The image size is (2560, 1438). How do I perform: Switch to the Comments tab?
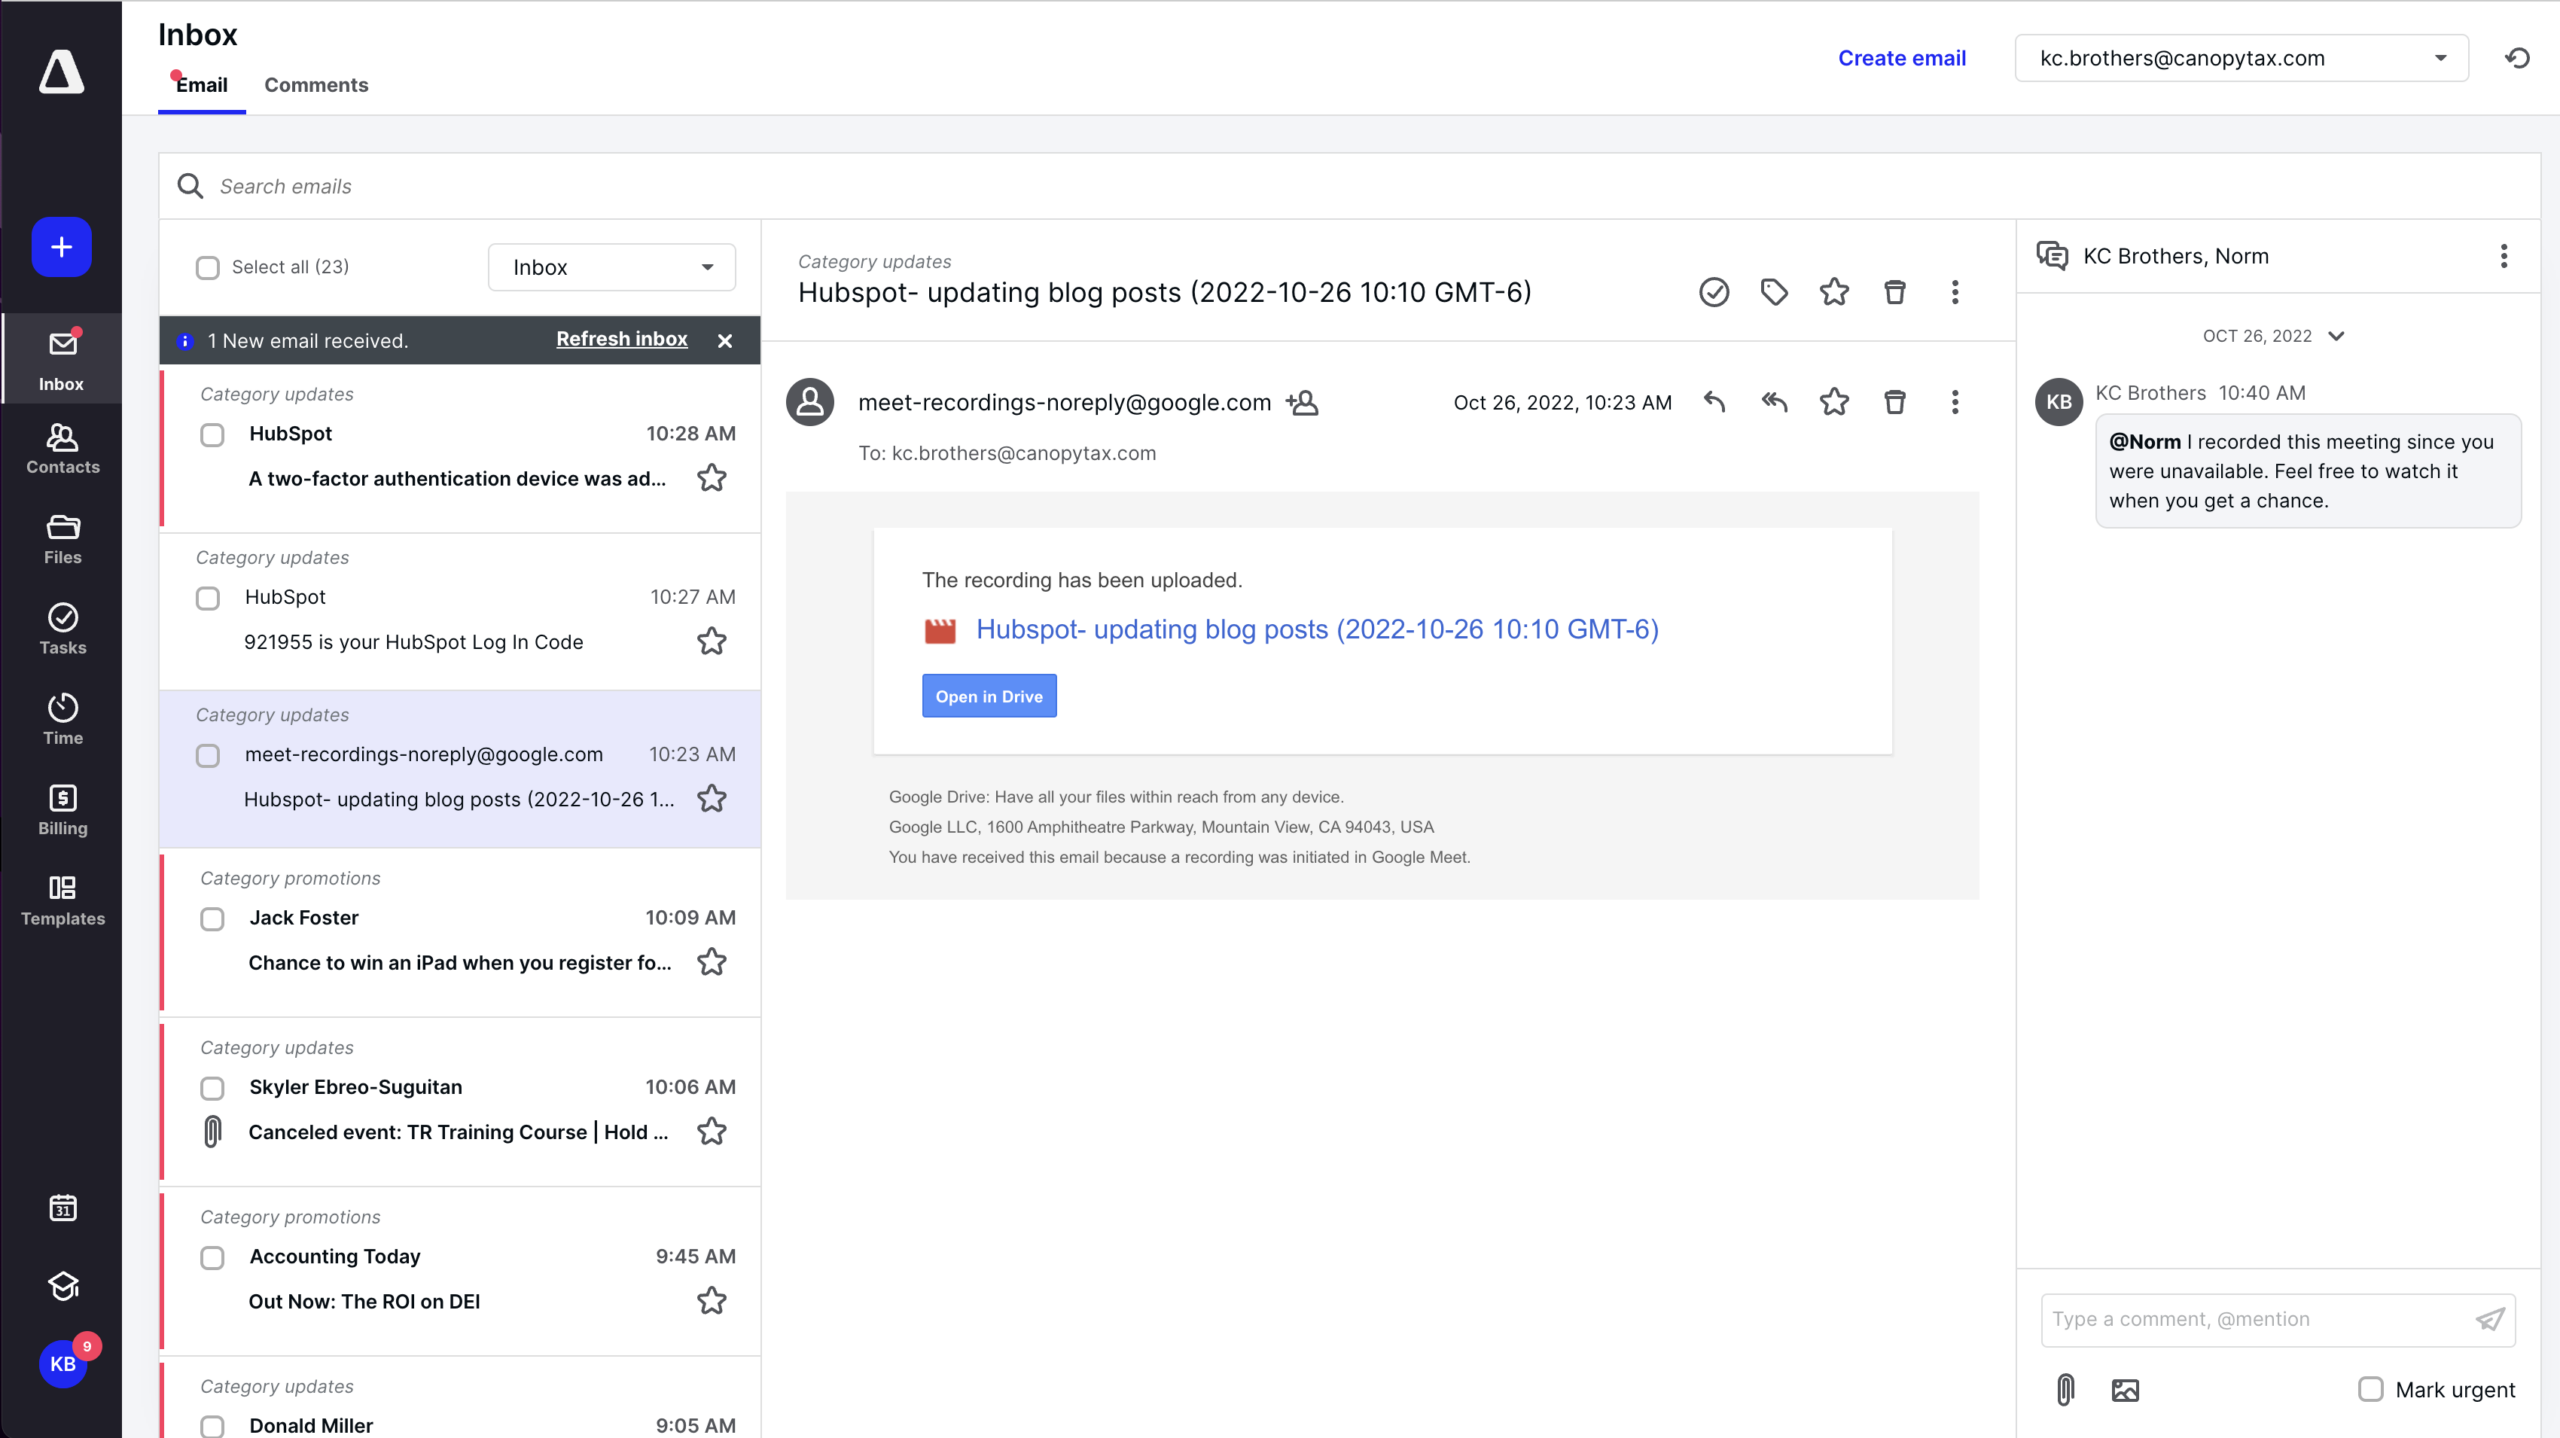(316, 85)
